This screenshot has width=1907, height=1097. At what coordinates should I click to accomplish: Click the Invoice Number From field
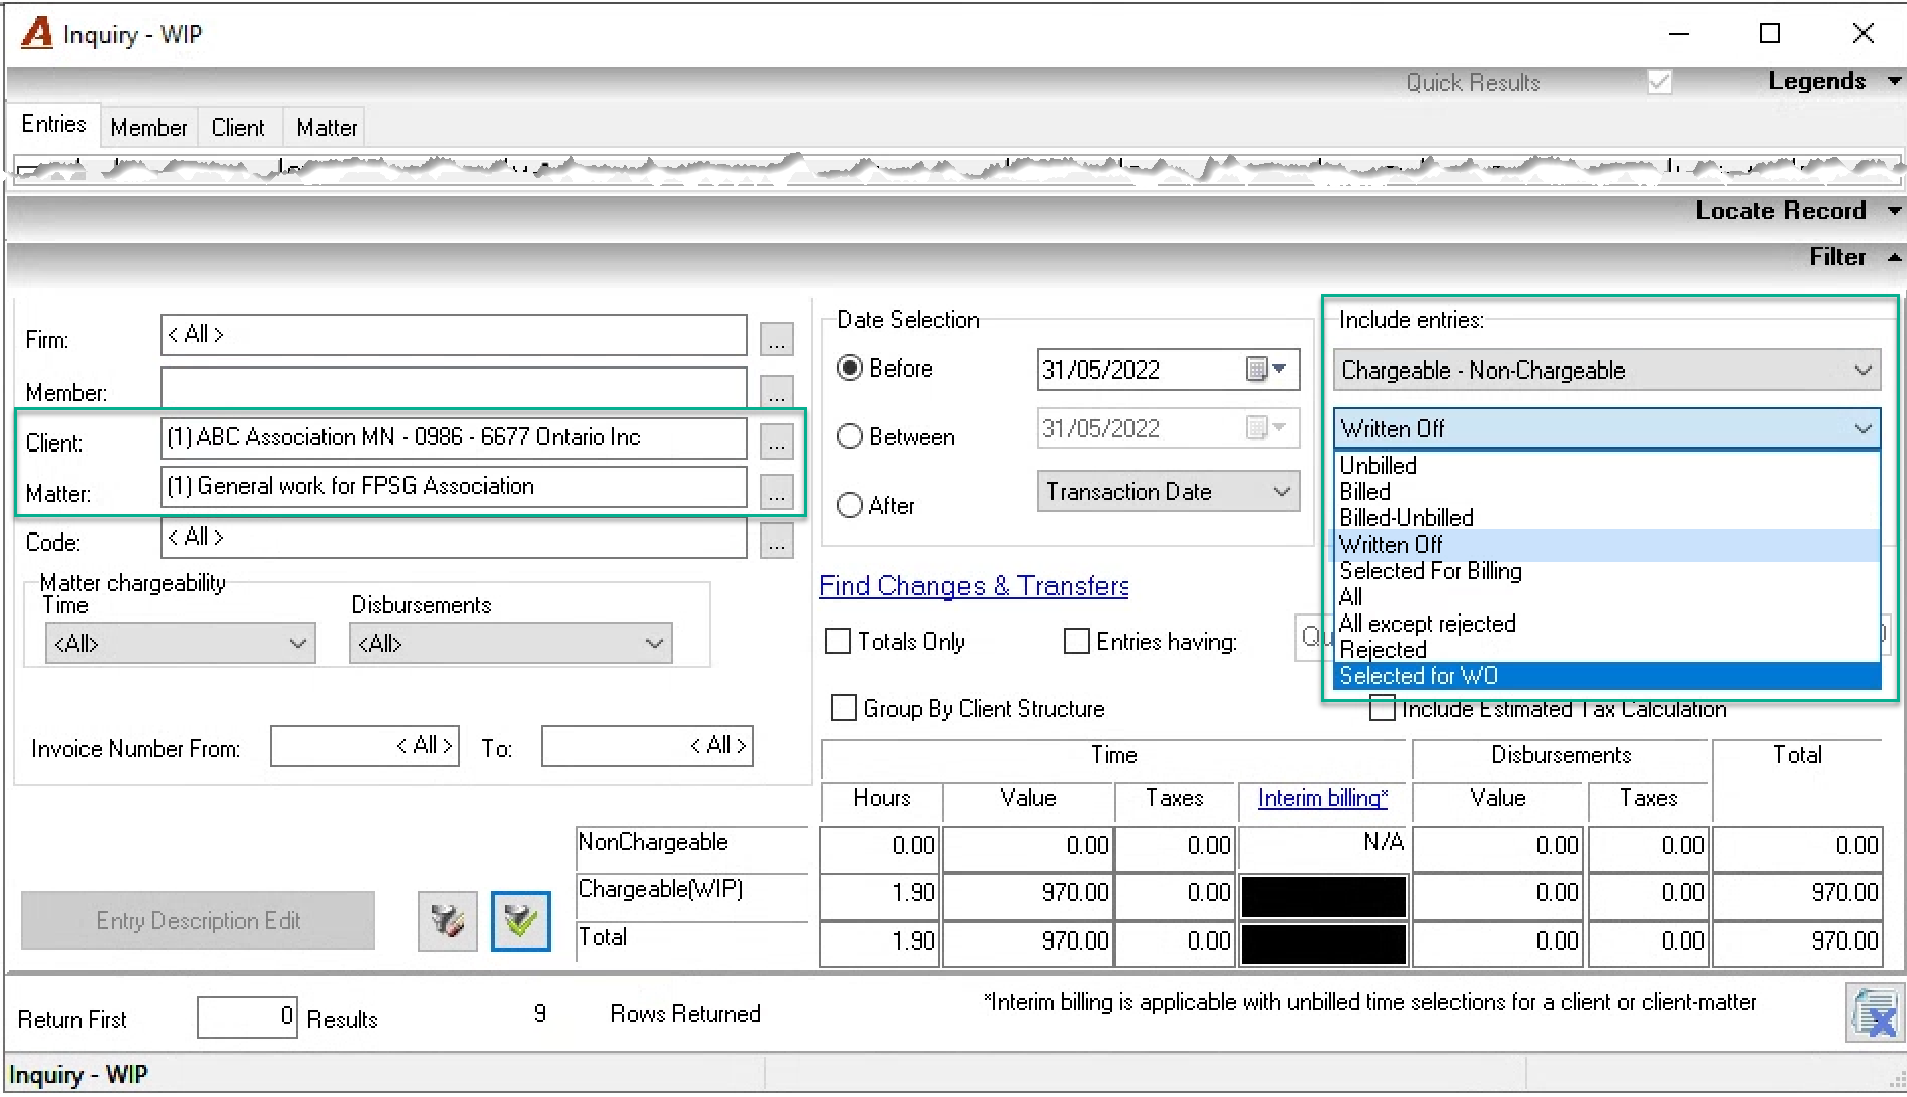coord(364,746)
